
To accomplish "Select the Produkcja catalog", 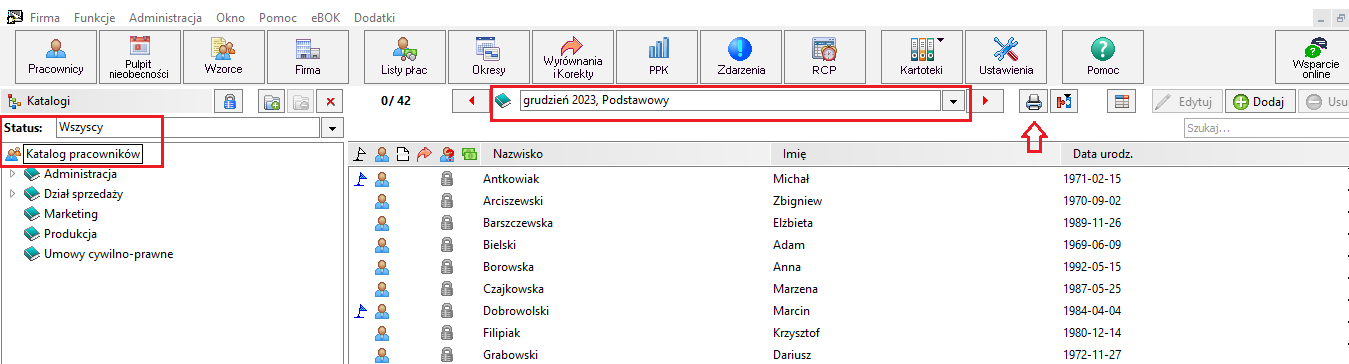I will click(x=70, y=234).
